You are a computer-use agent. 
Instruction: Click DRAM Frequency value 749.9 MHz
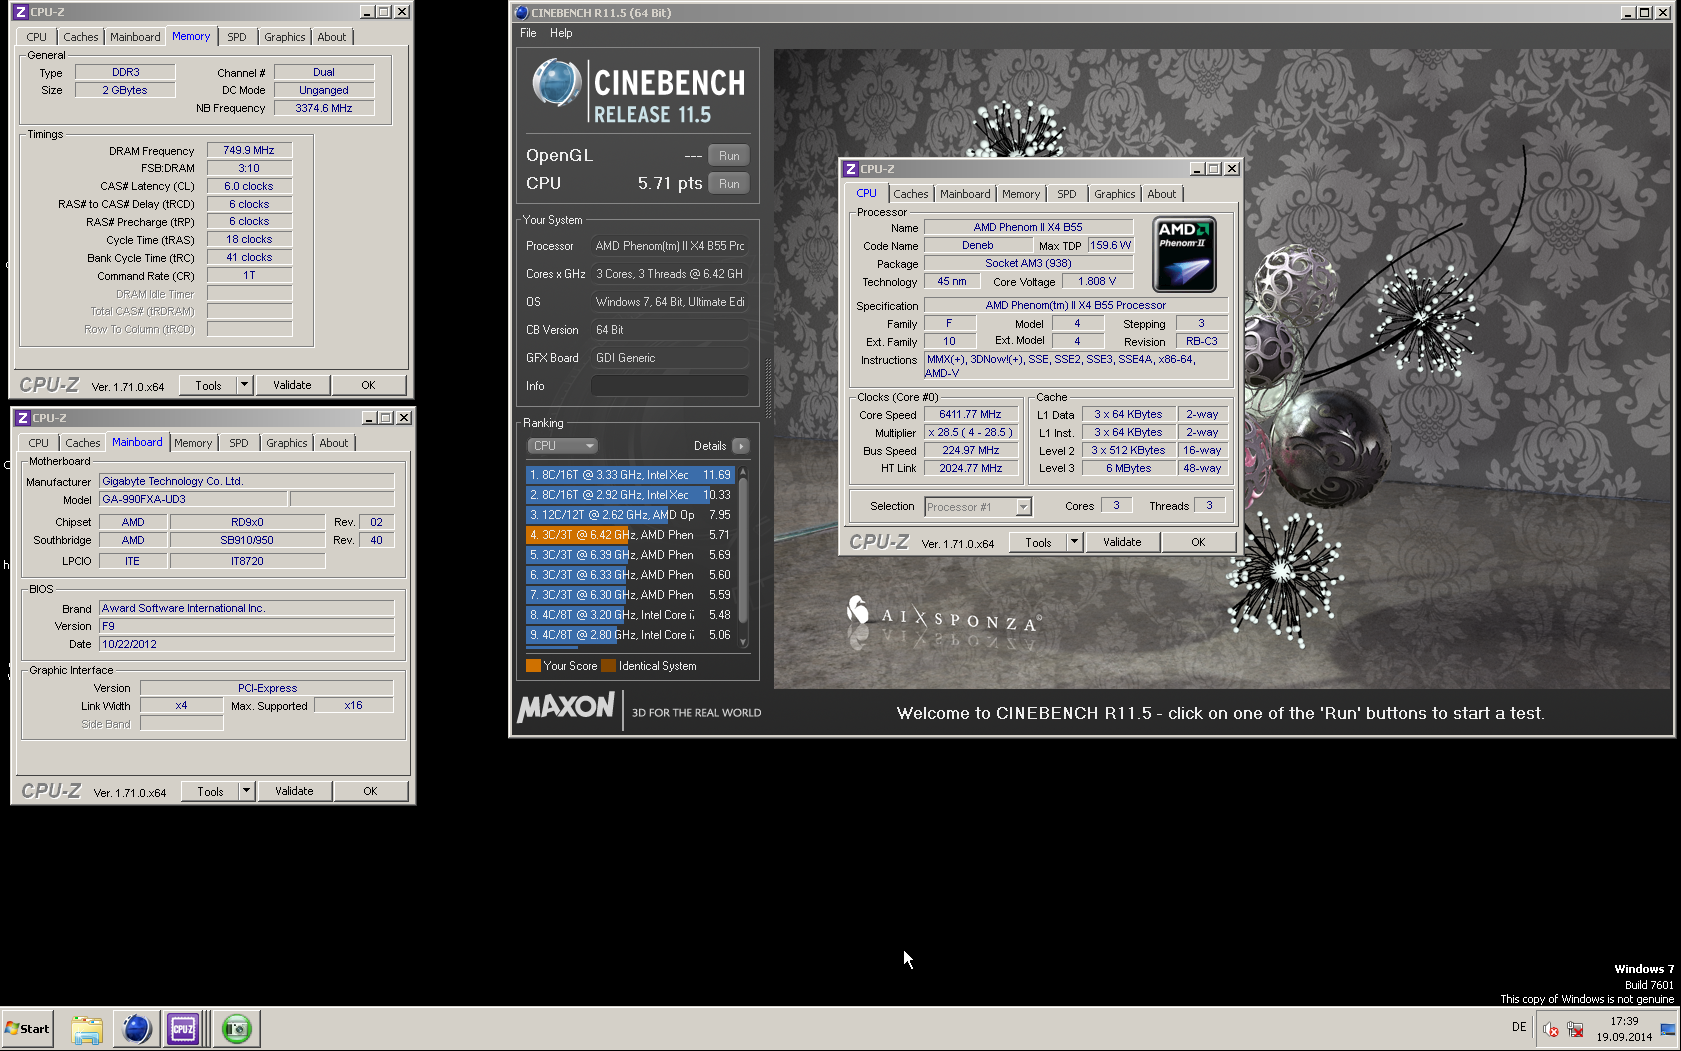click(x=249, y=150)
